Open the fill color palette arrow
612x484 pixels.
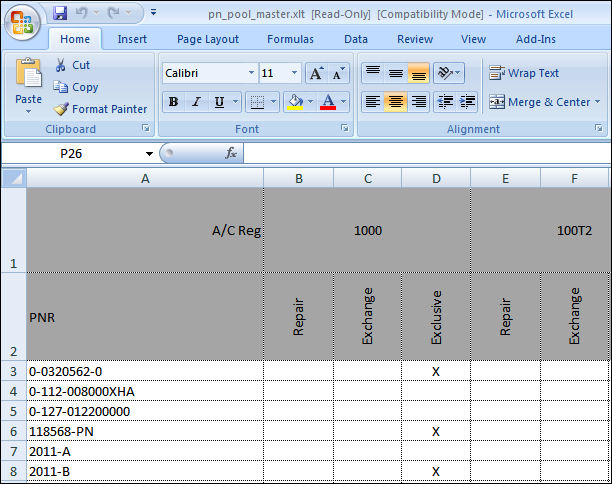pos(311,102)
